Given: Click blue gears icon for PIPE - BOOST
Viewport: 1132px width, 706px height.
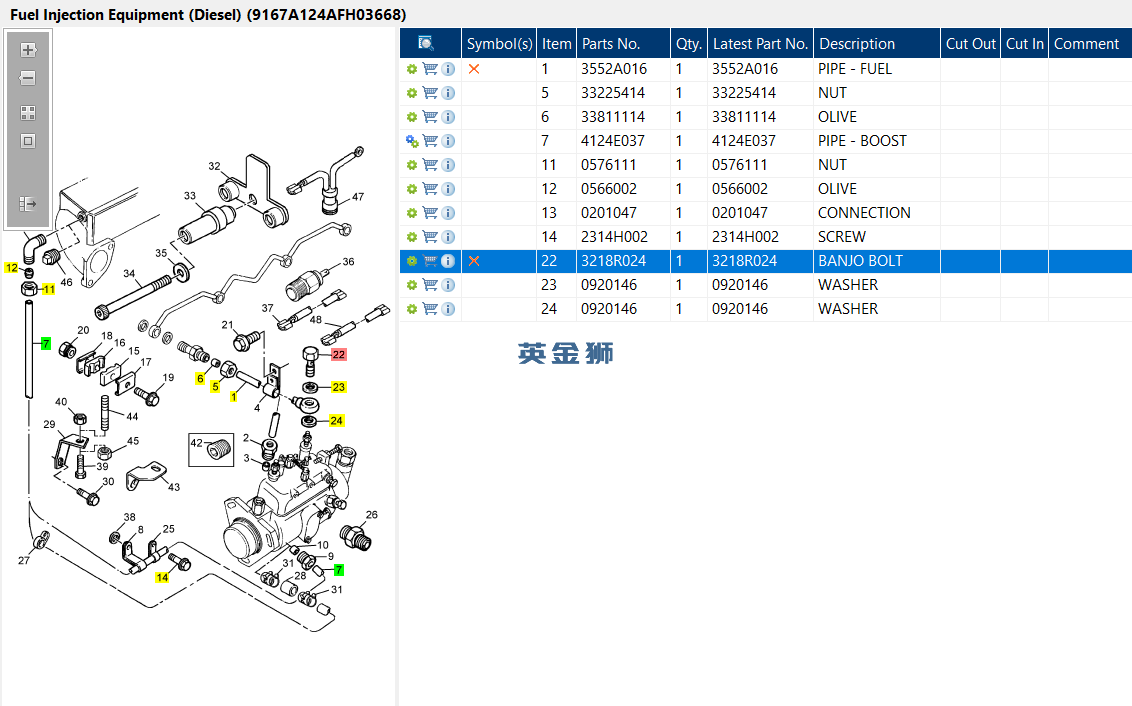Looking at the screenshot, I should (x=412, y=141).
